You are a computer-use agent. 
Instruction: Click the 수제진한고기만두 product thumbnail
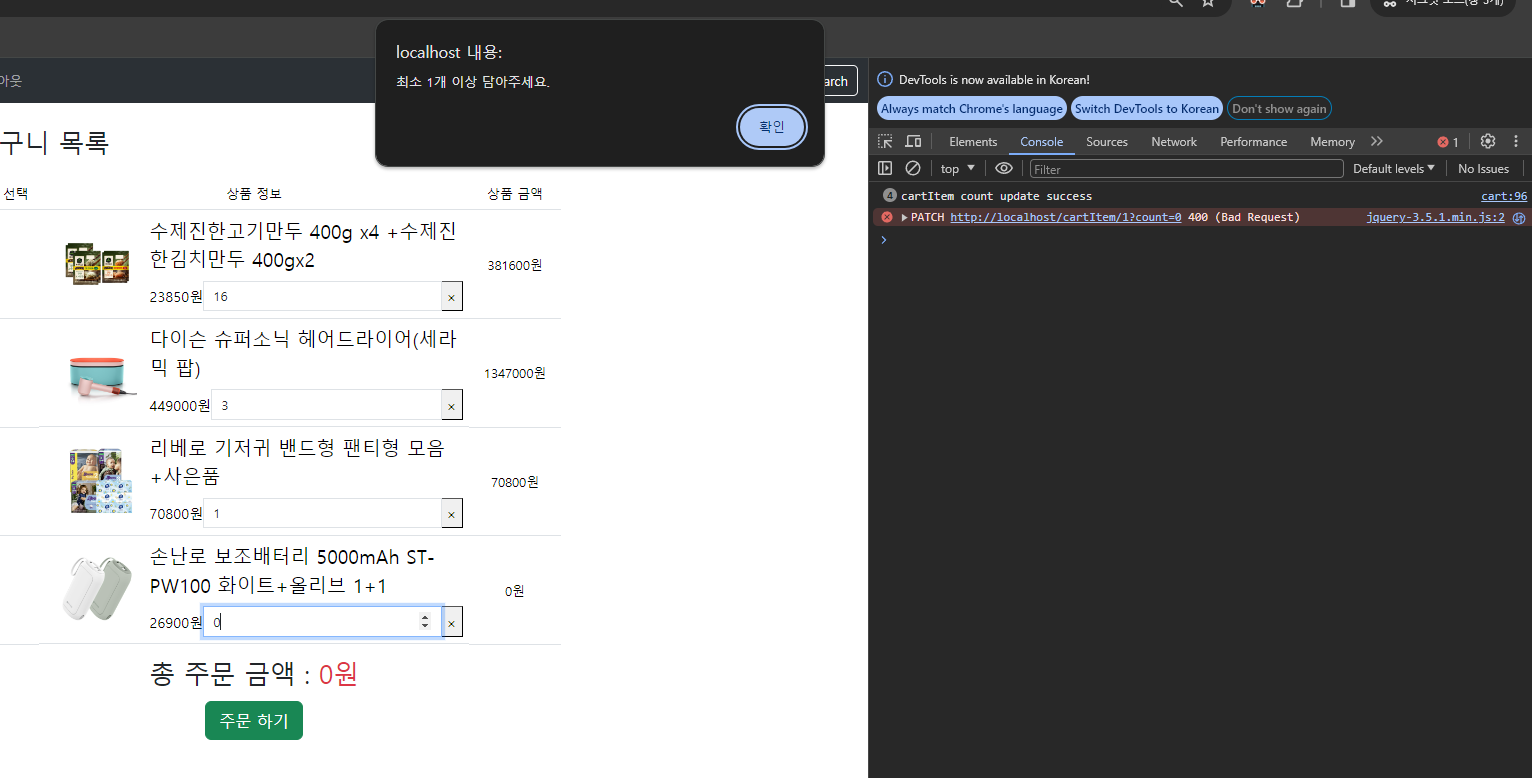97,264
